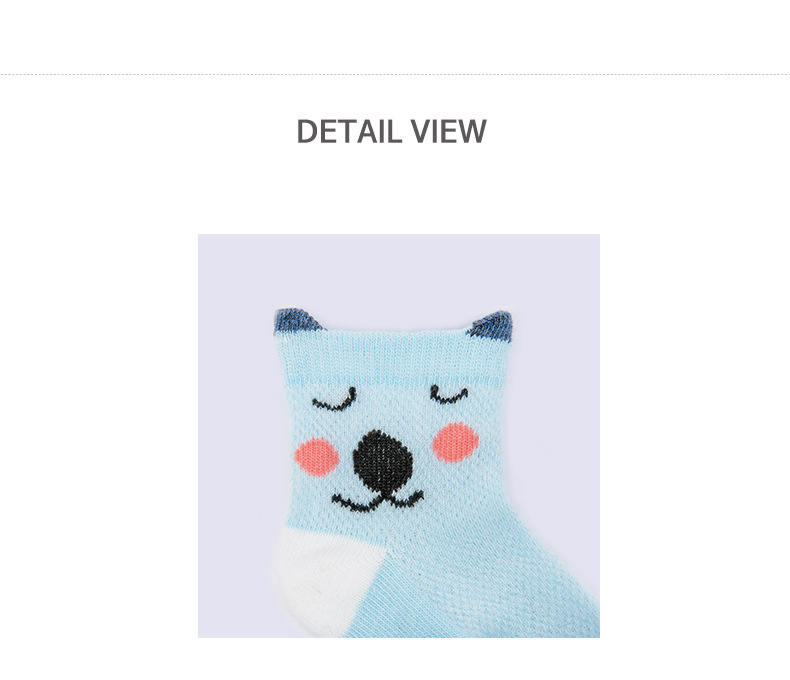The width and height of the screenshot is (790, 680).
Task: Click the right navy ear of sock
Action: tap(491, 326)
